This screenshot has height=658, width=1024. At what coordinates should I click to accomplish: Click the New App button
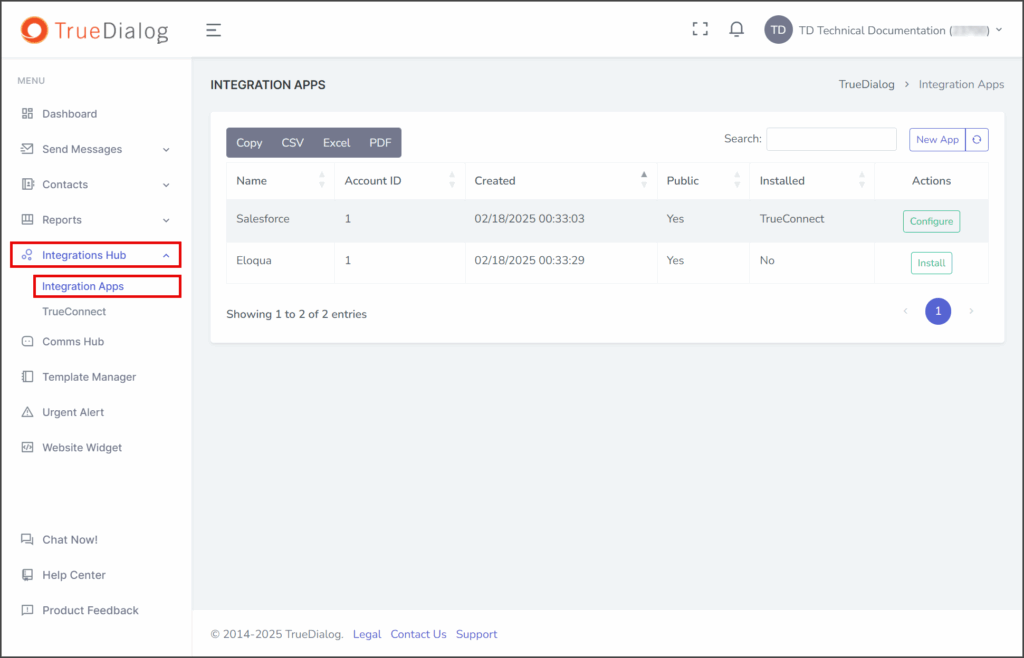[937, 140]
